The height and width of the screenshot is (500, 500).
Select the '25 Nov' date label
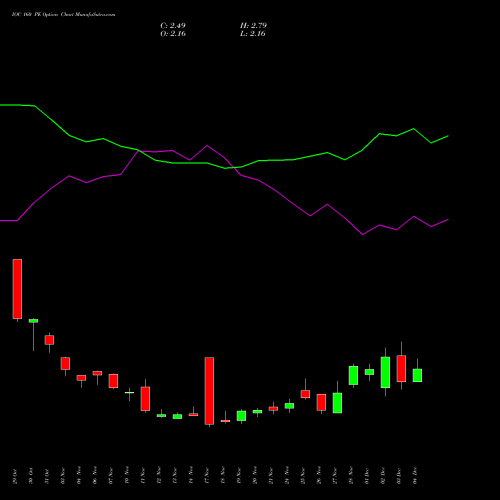pyautogui.click(x=303, y=476)
